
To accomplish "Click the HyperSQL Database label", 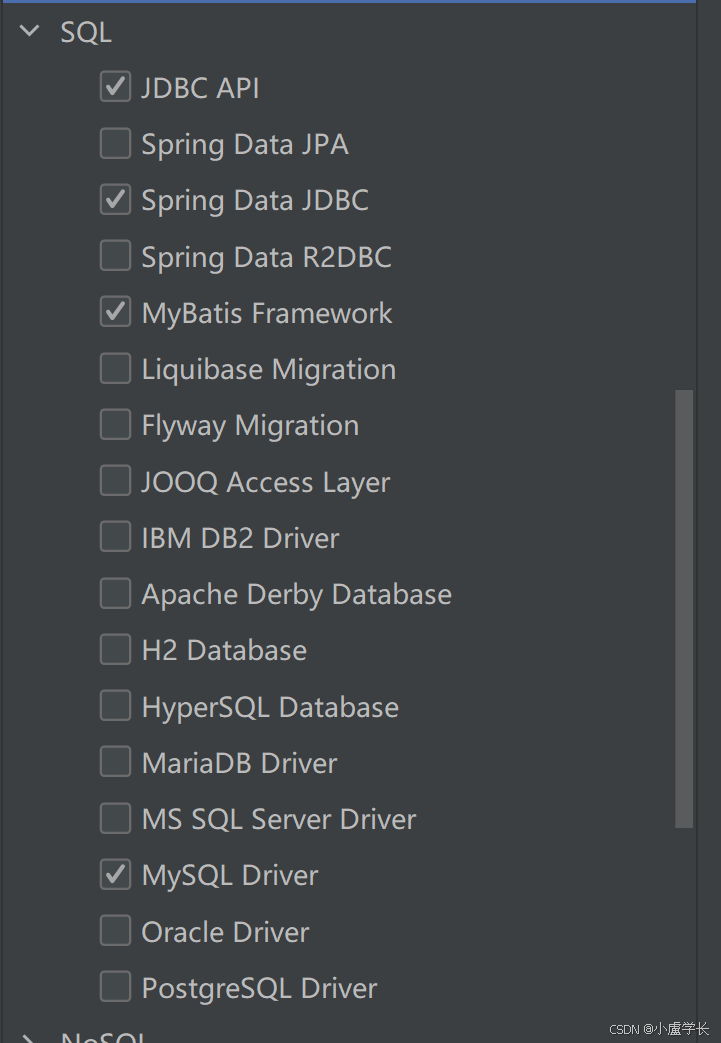I will [270, 707].
